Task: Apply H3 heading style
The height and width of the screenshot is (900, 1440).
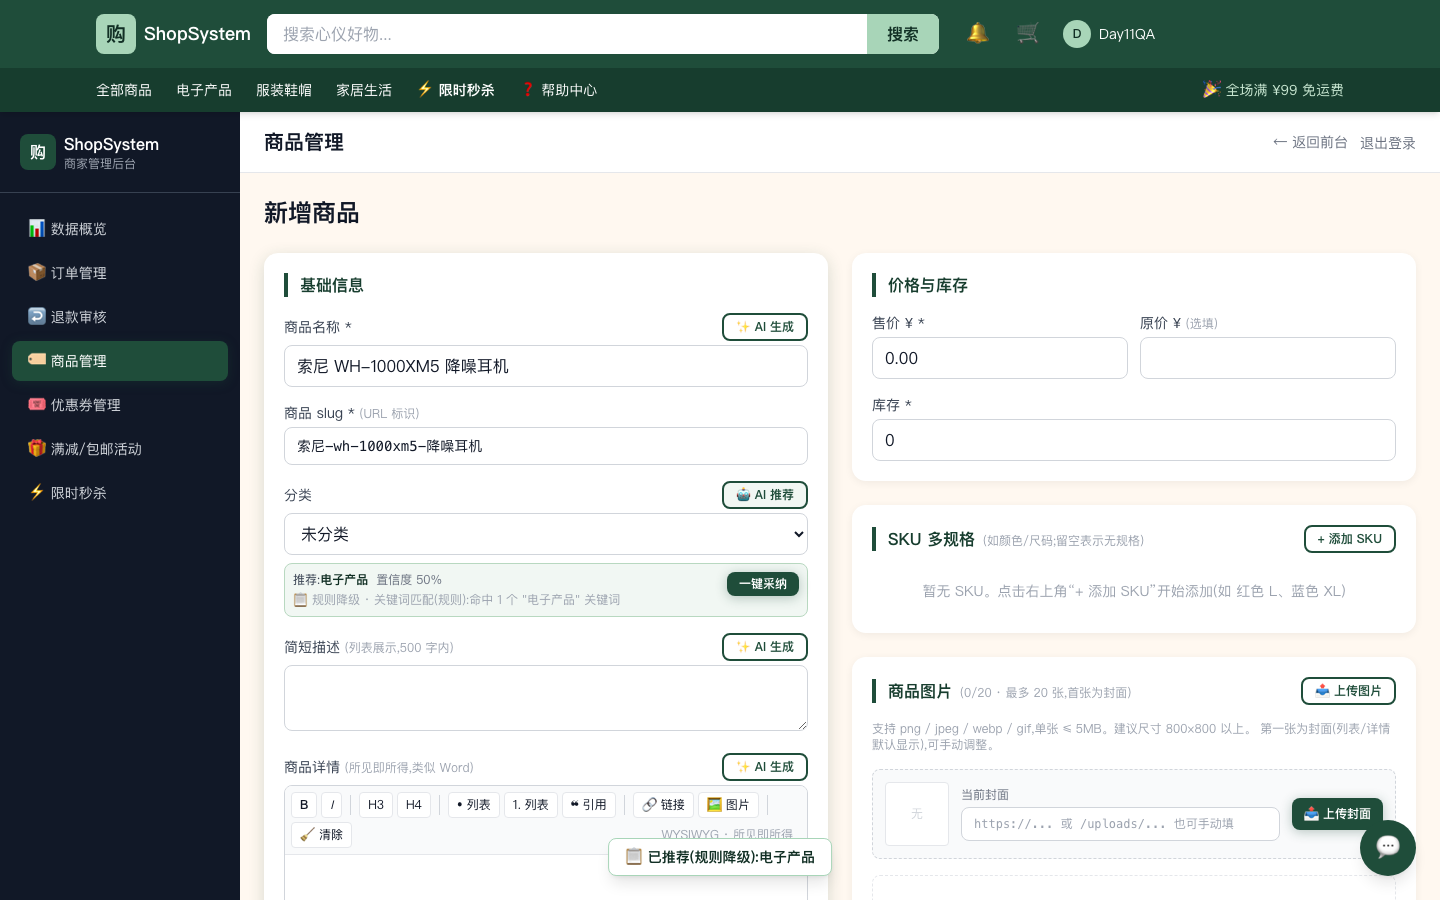Action: click(376, 805)
